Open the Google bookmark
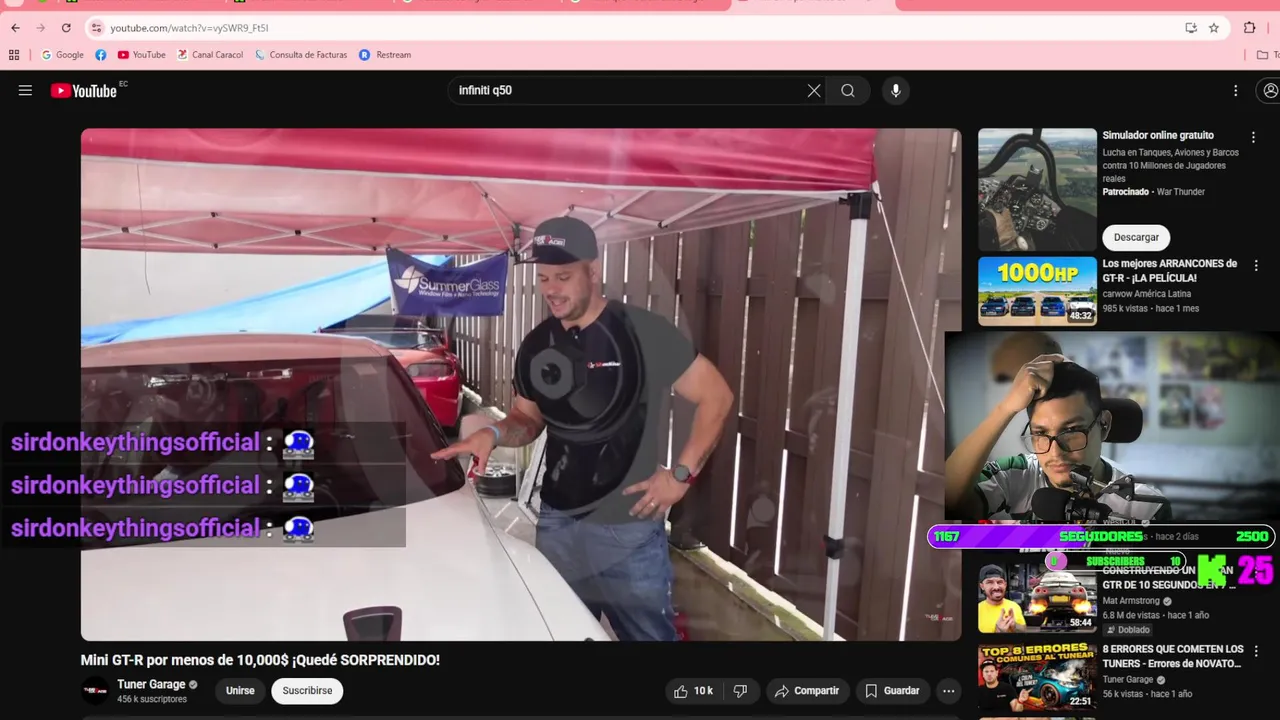The image size is (1280, 720). (x=63, y=55)
